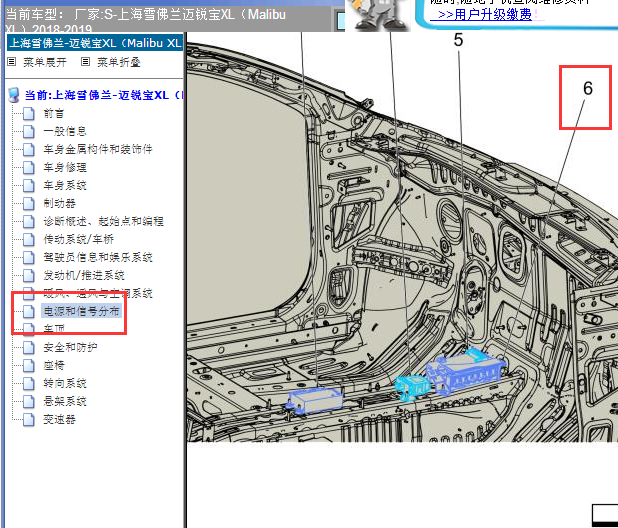Click the page icon beside 车身系统

tap(28, 185)
